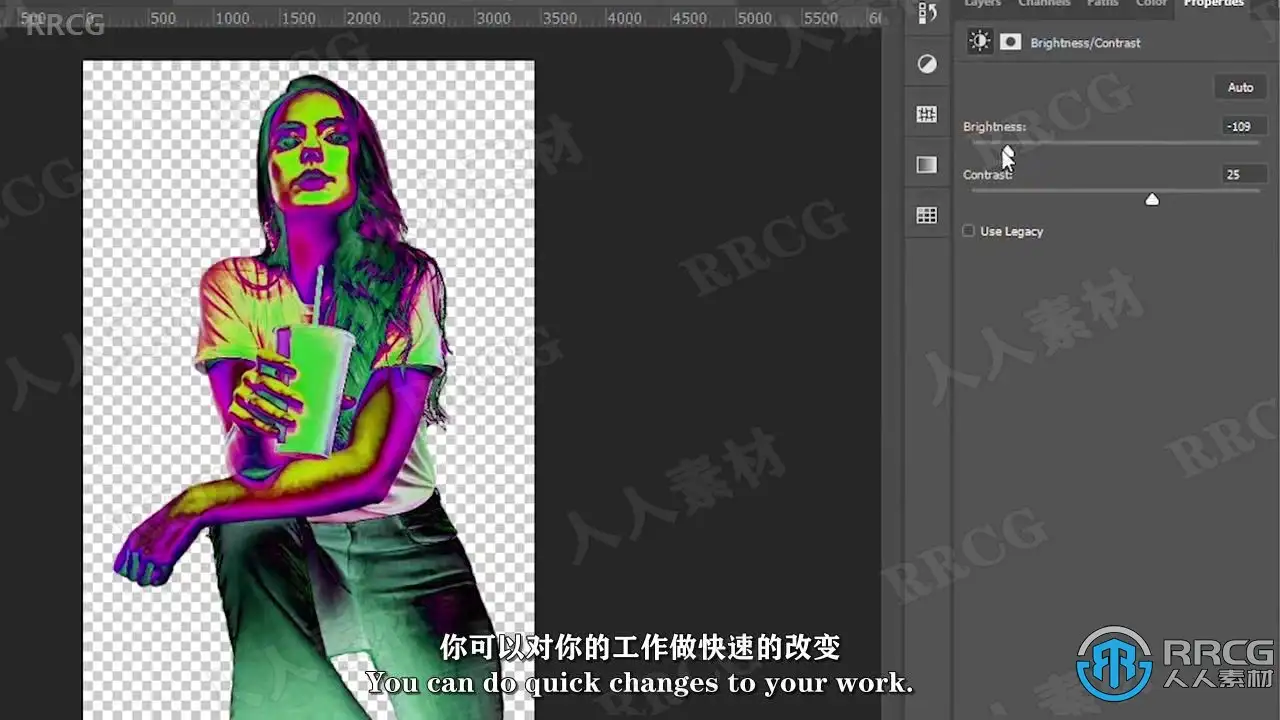
Task: Click the green cup on the canvas
Action: (x=313, y=390)
